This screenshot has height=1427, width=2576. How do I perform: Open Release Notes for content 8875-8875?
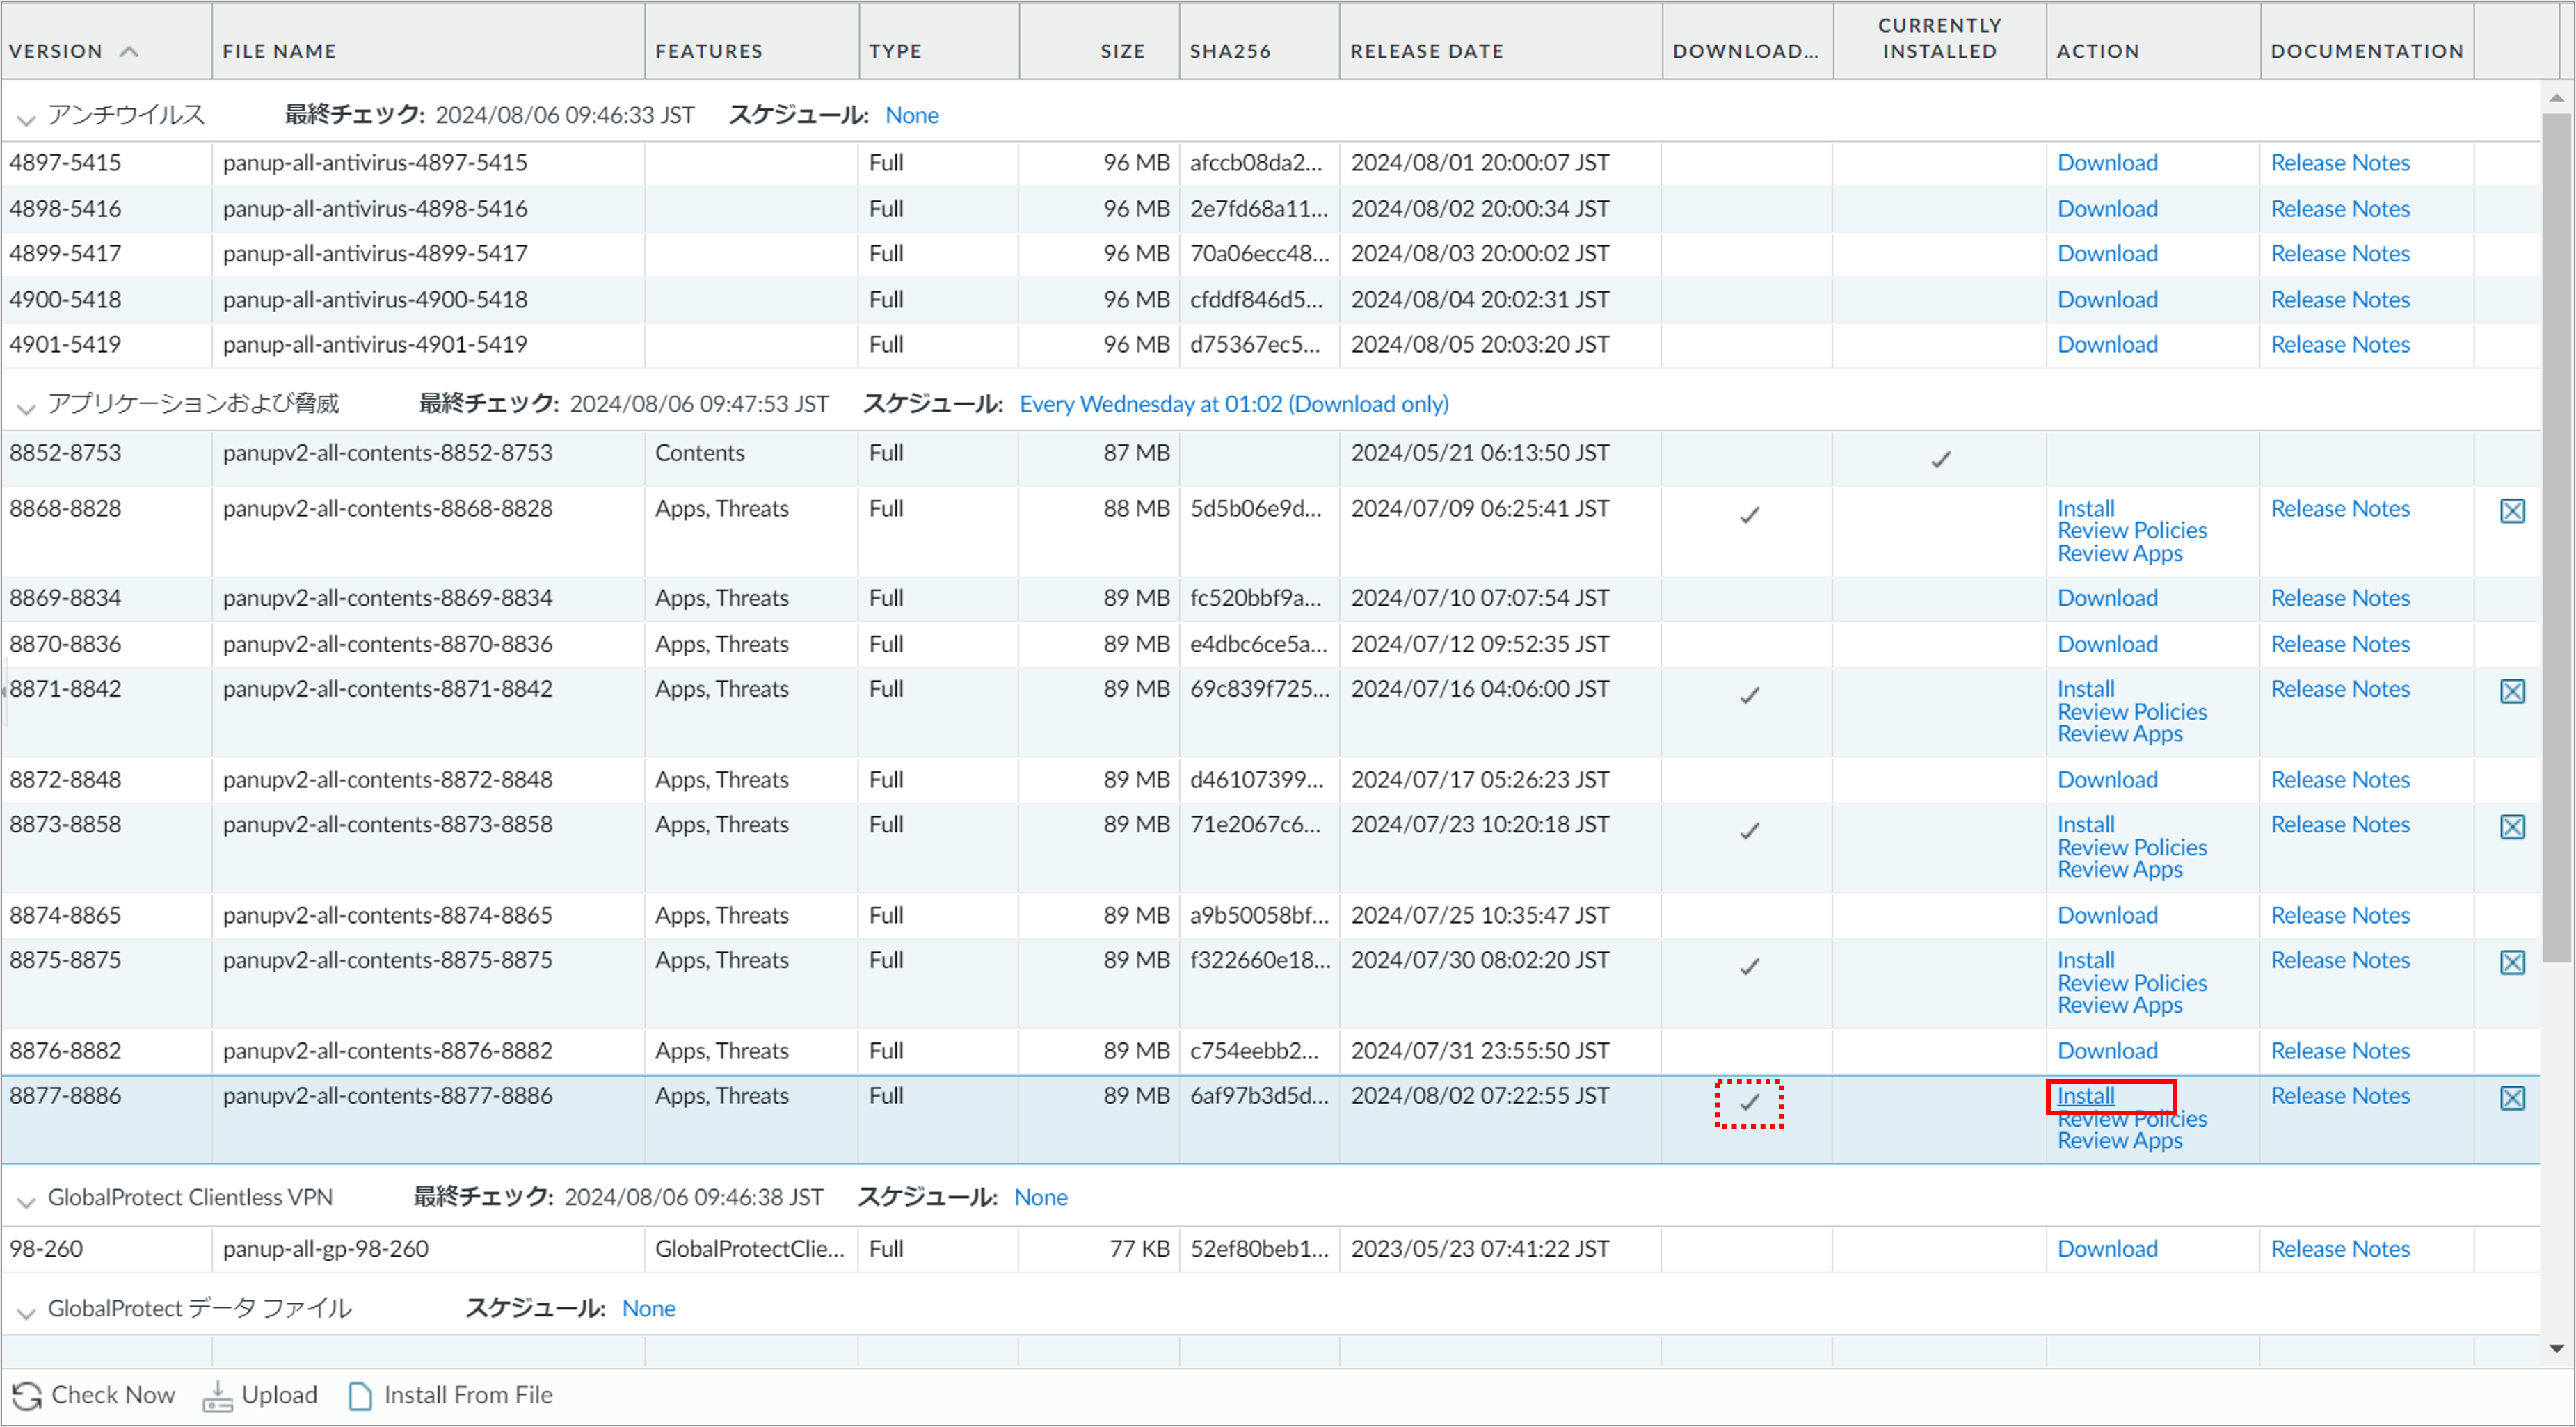[2340, 960]
